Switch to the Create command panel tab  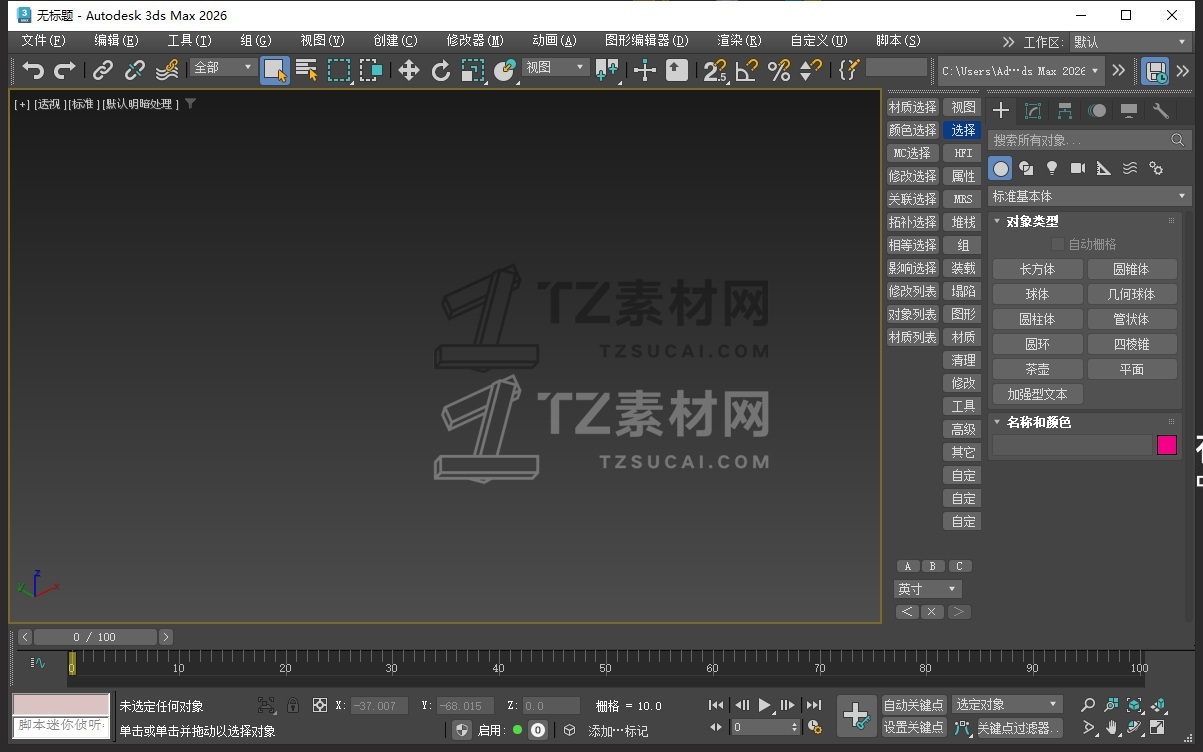pyautogui.click(x=1001, y=110)
